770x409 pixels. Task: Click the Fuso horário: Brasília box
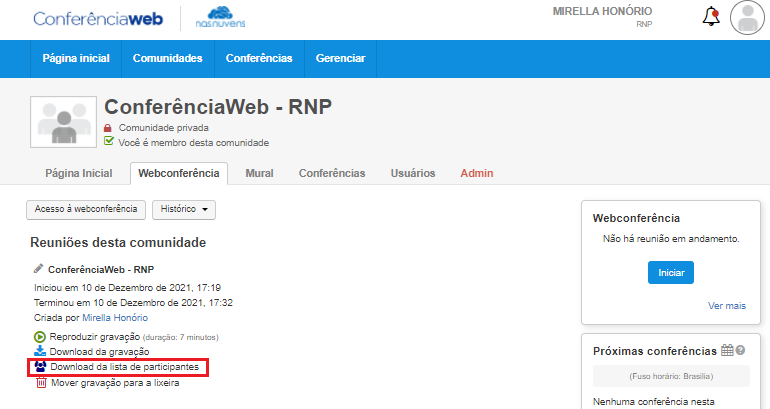pyautogui.click(x=671, y=376)
